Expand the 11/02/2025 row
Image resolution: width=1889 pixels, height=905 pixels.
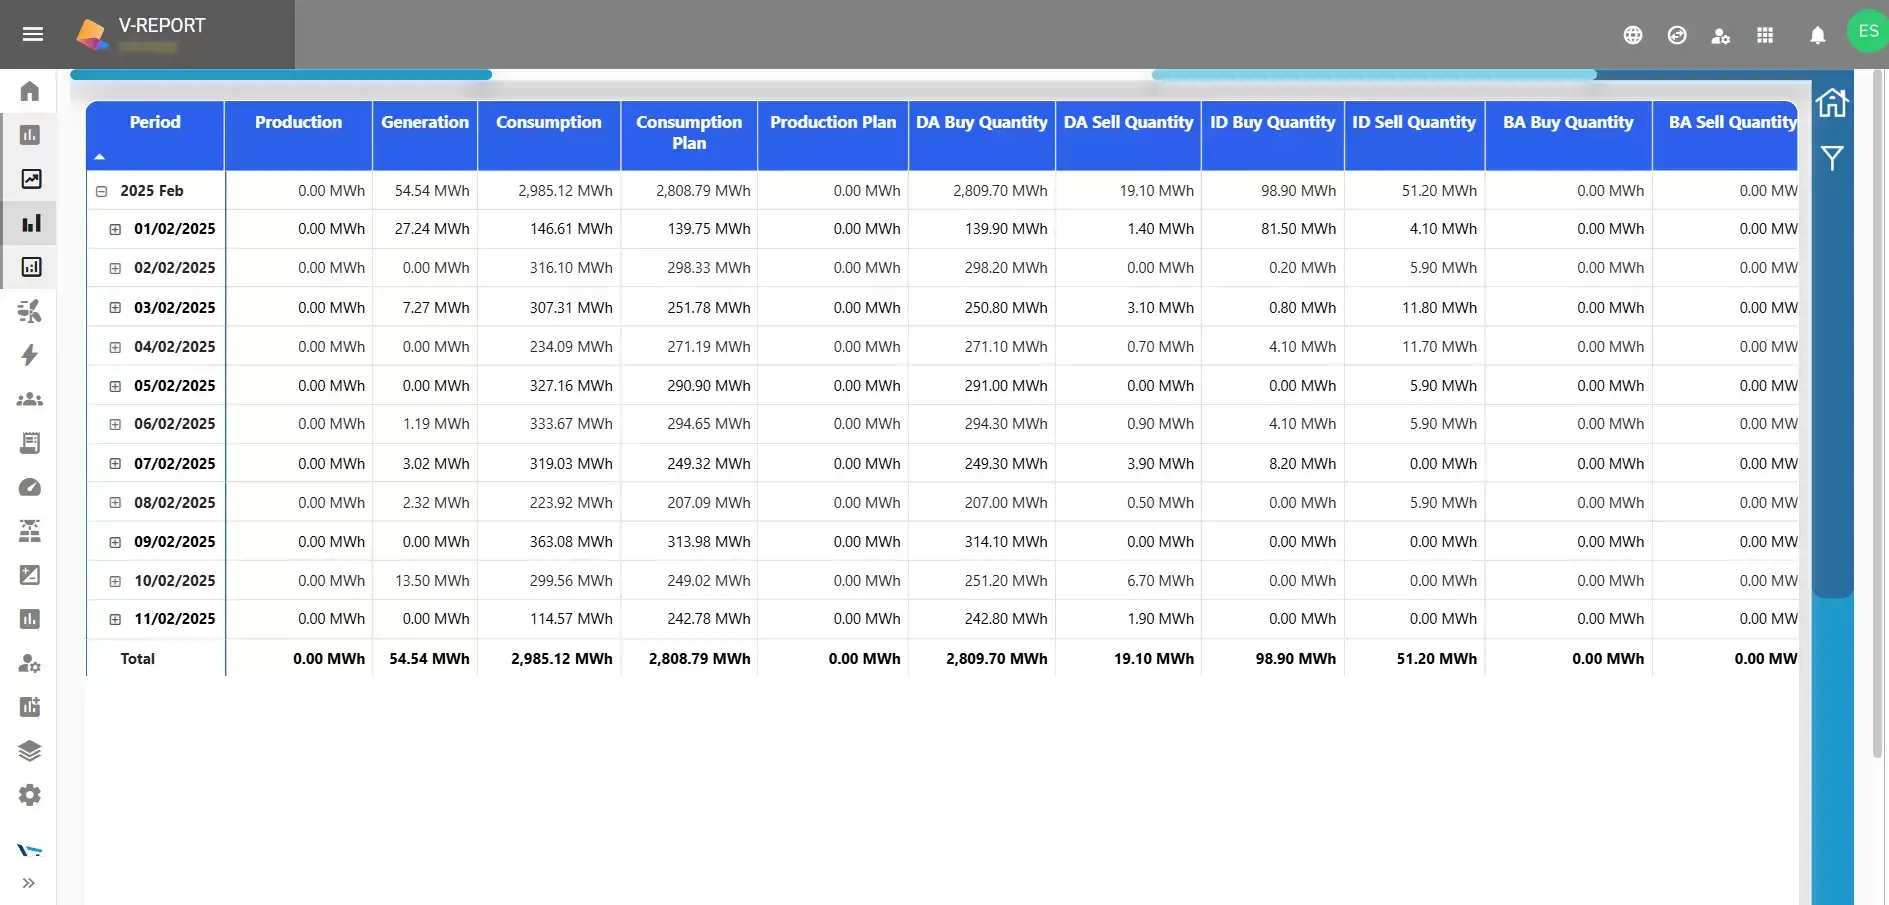115,620
